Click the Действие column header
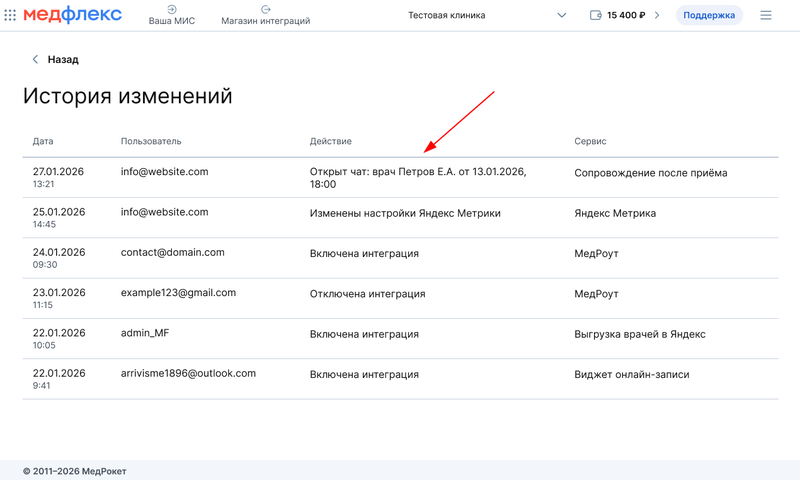Viewport: 800px width, 480px height. click(x=331, y=141)
